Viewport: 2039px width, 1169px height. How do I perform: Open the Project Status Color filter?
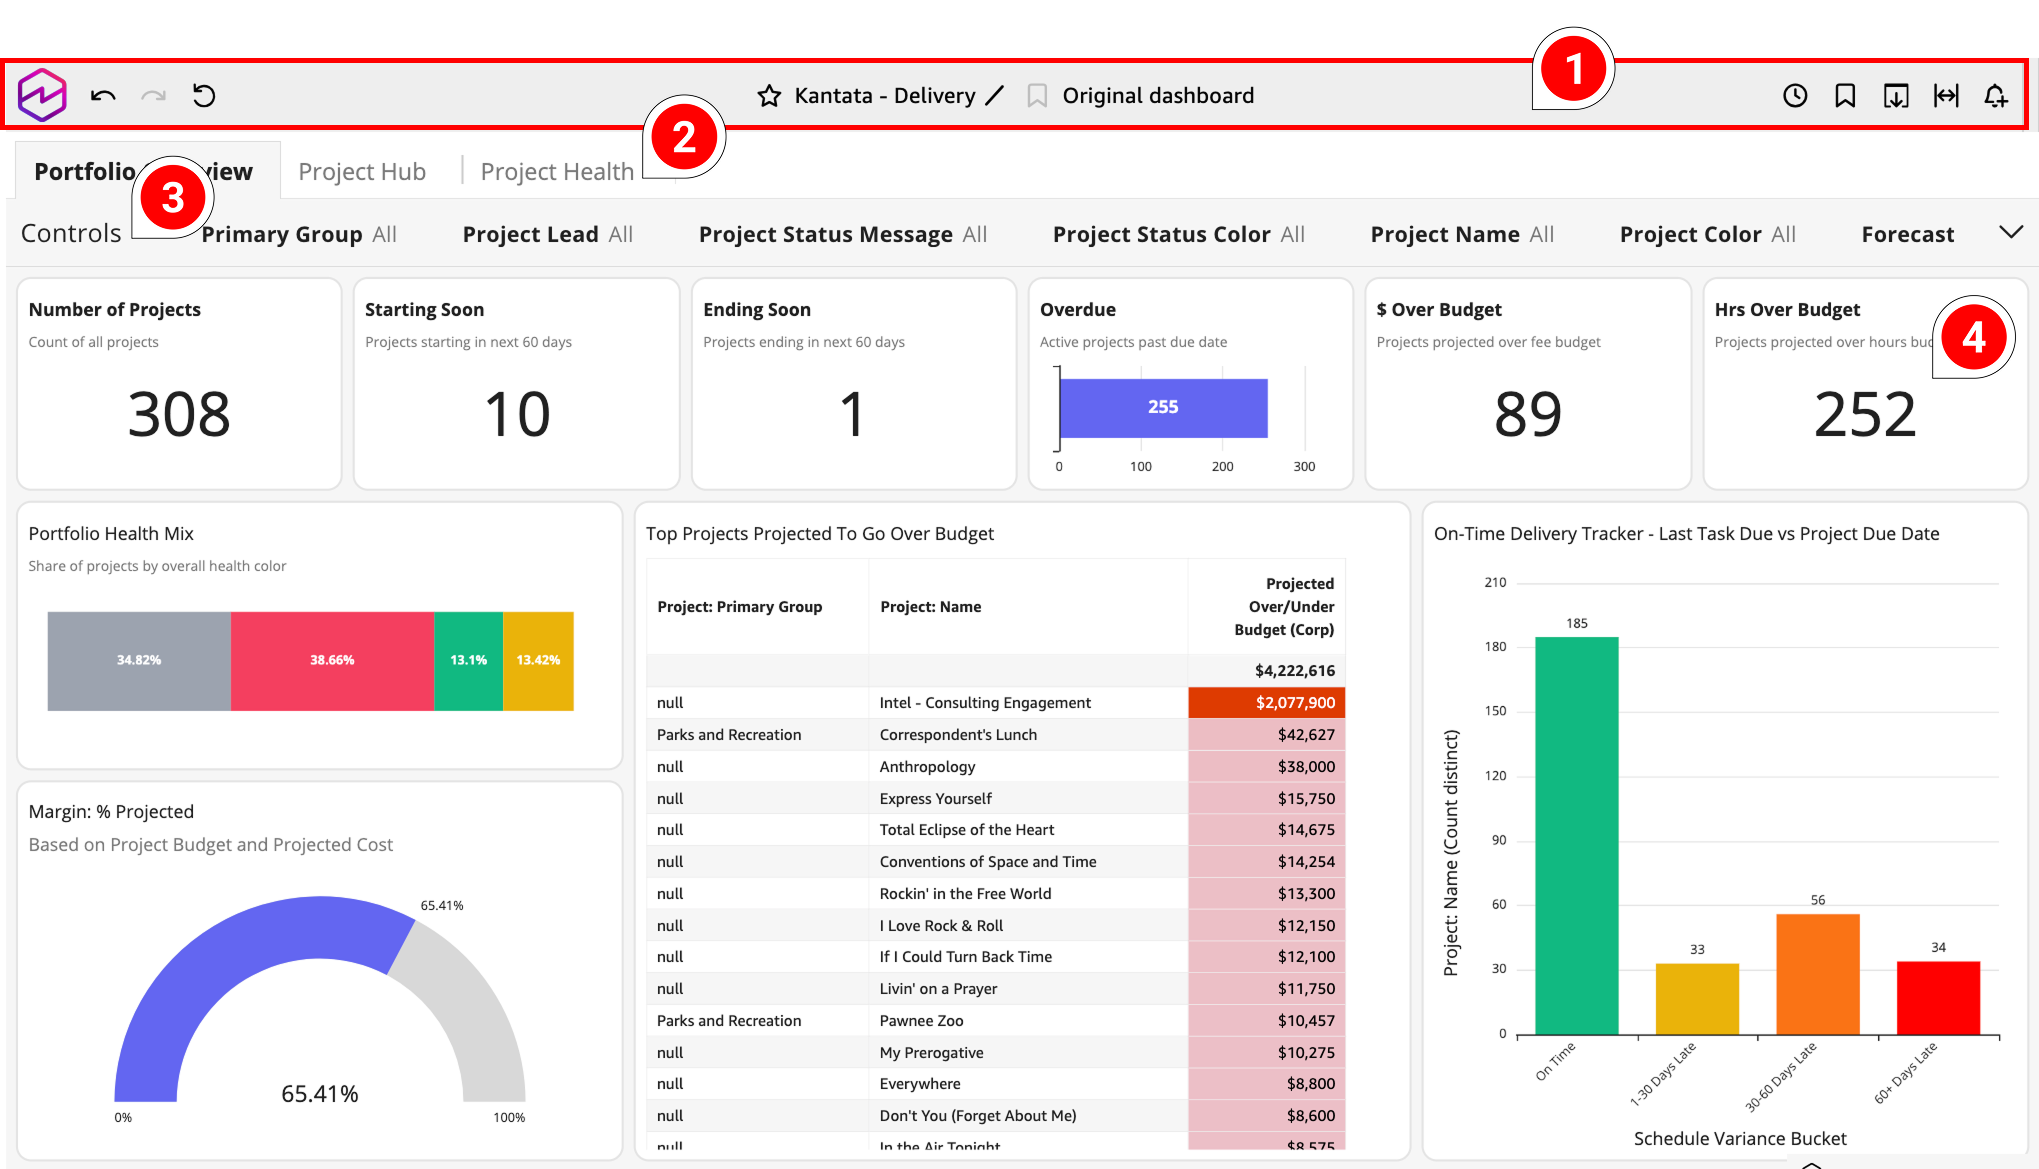tap(1179, 234)
